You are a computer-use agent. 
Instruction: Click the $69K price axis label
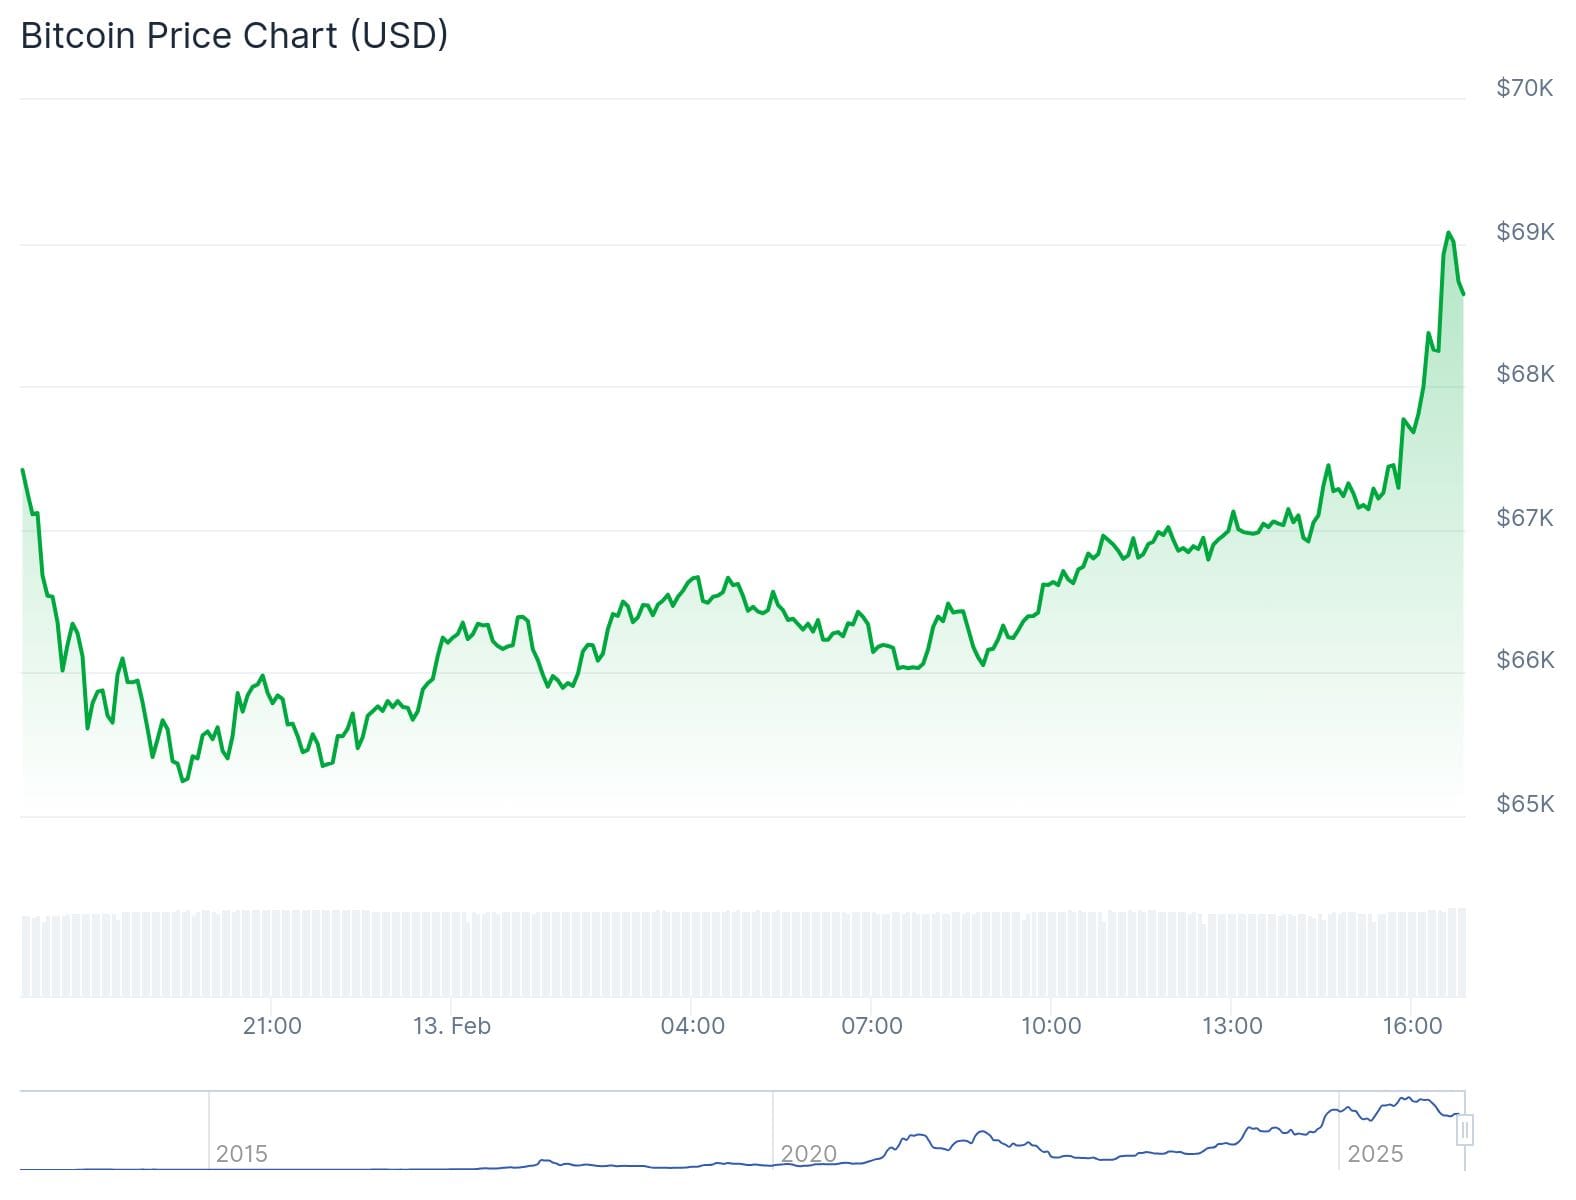click(1524, 232)
